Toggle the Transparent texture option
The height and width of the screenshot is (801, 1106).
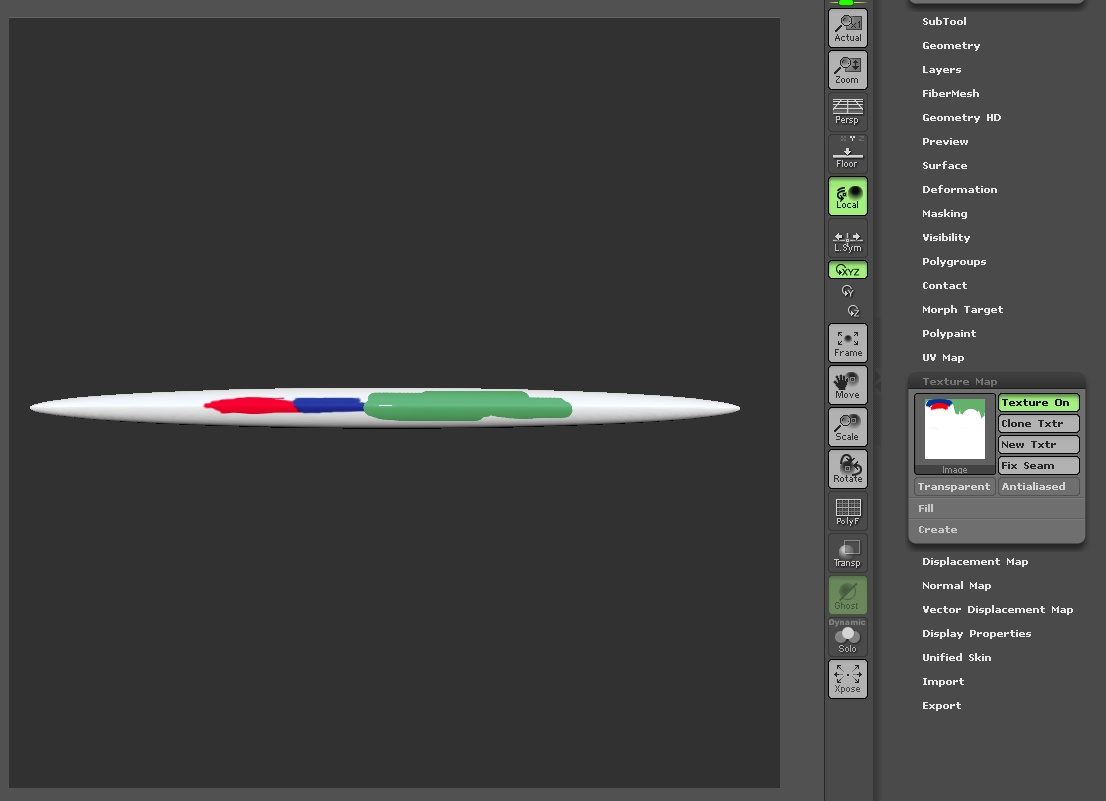point(954,487)
